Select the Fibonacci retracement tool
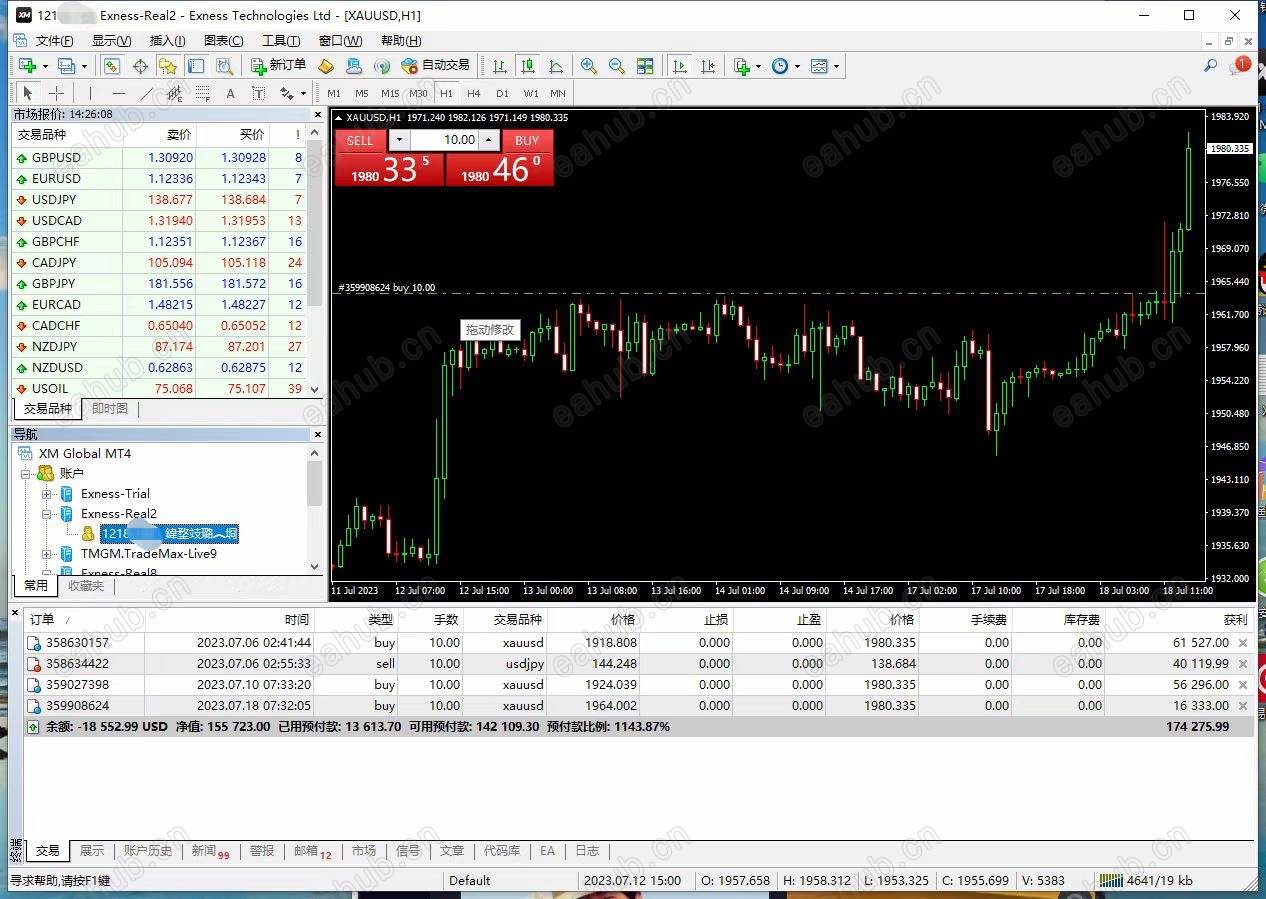The image size is (1266, 899). [203, 93]
